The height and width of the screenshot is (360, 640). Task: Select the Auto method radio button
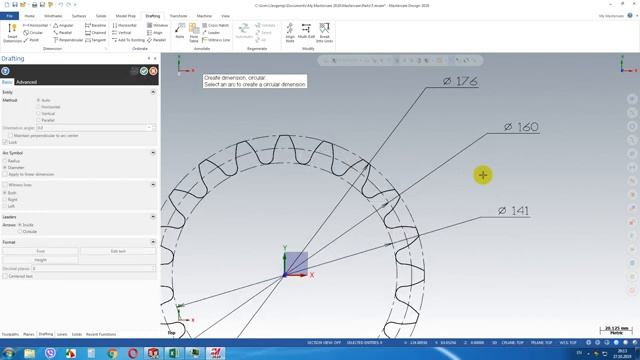pos(38,100)
